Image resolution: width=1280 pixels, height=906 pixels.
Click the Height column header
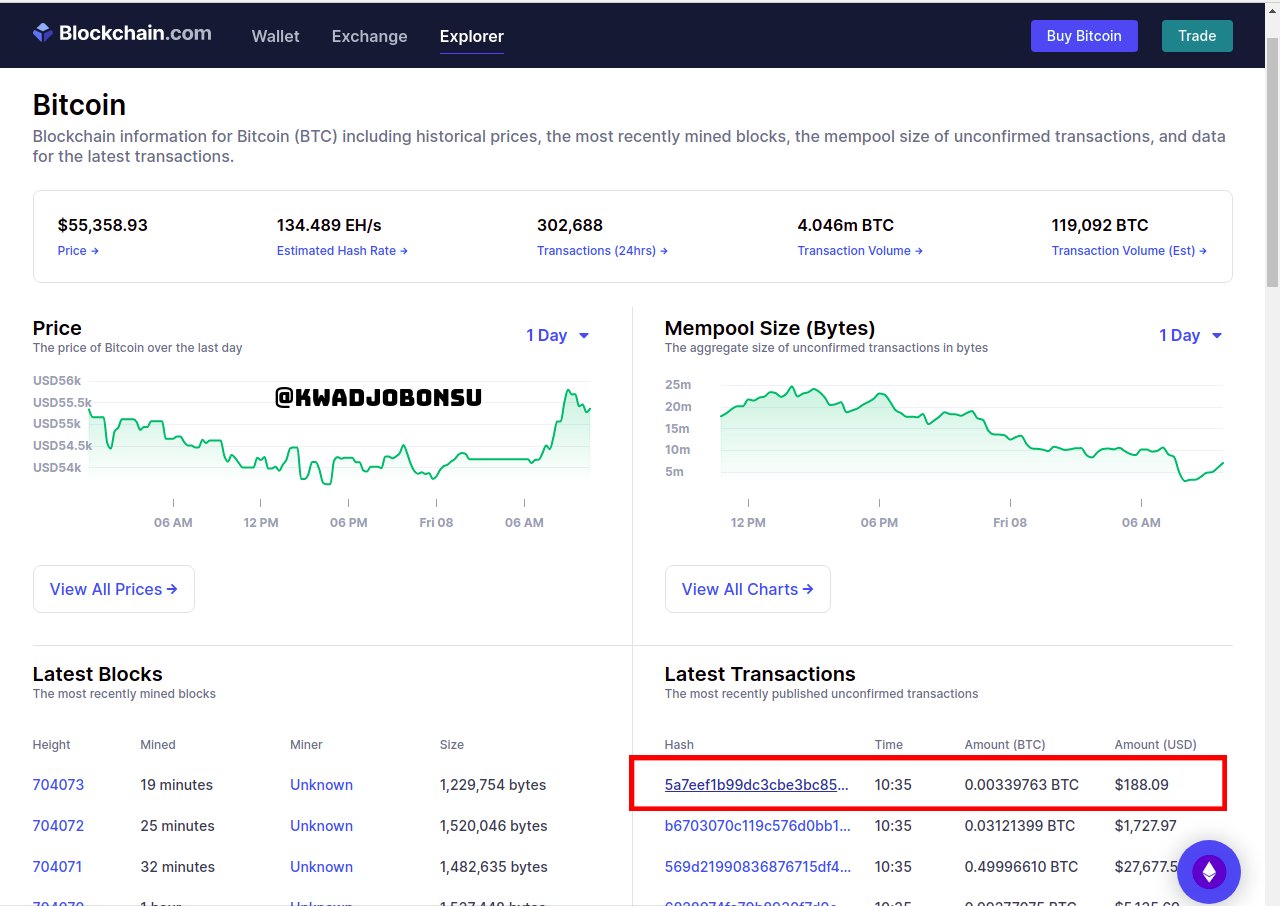[52, 745]
